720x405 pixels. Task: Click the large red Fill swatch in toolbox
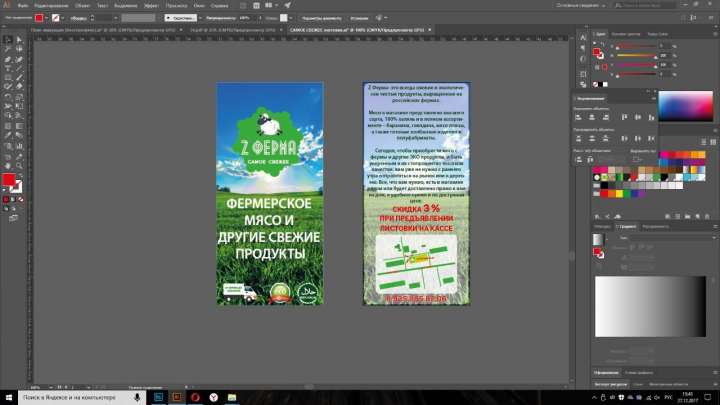click(9, 180)
